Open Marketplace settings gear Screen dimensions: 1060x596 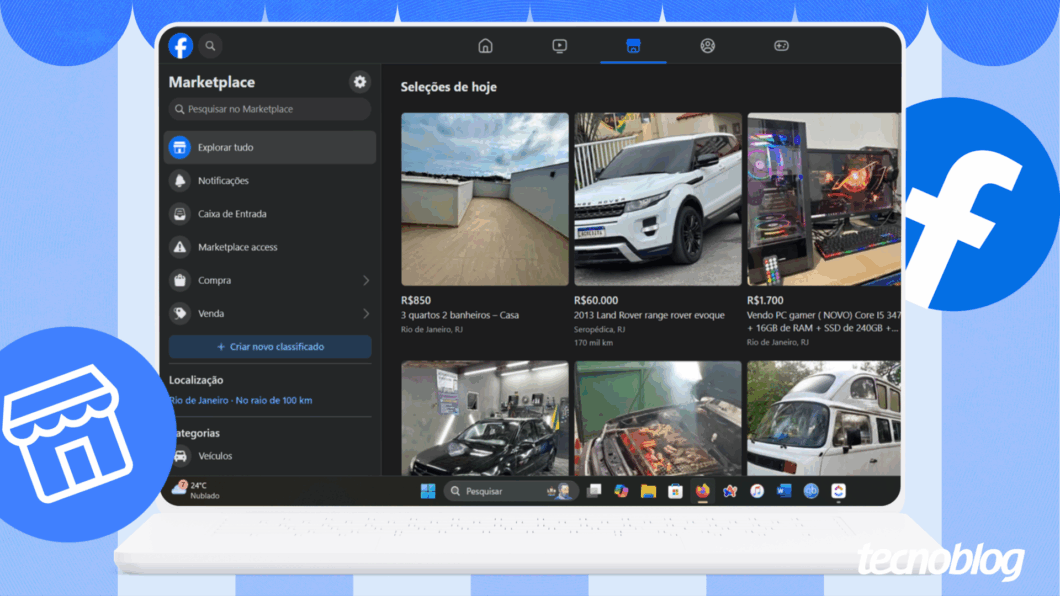[x=360, y=82]
